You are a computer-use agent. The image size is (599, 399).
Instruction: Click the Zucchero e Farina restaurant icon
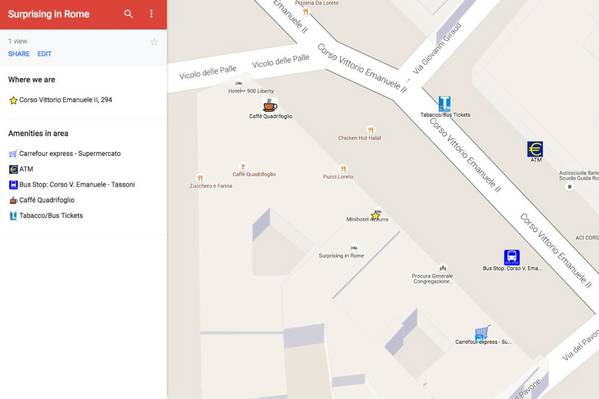199,178
